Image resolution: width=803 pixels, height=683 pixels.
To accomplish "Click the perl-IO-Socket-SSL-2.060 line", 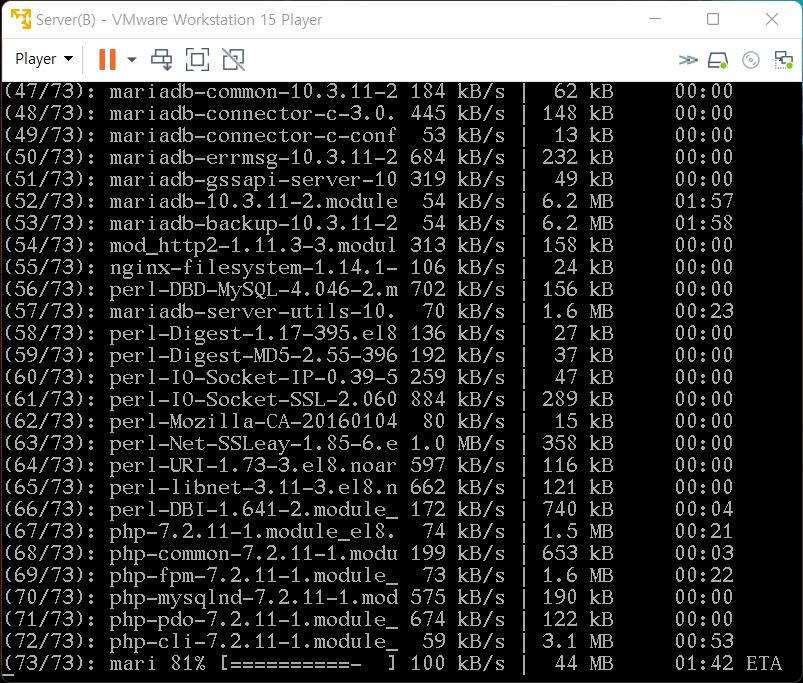I will point(369,399).
